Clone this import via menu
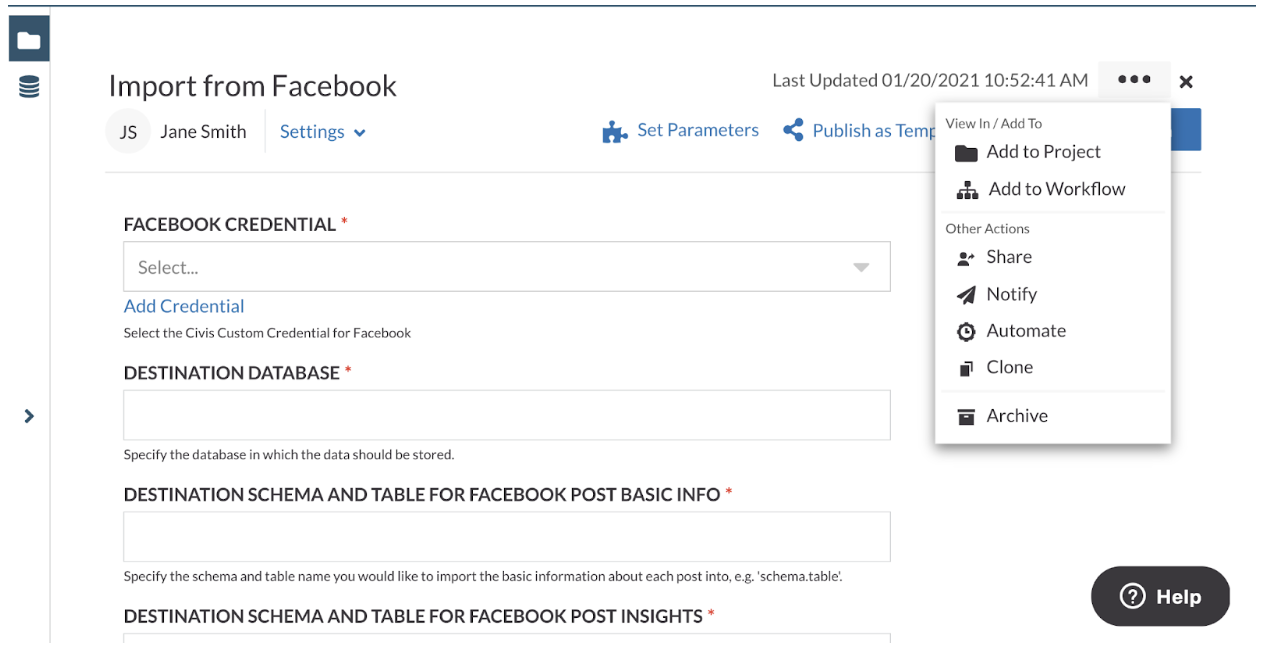The width and height of the screenshot is (1266, 660). tap(1008, 367)
